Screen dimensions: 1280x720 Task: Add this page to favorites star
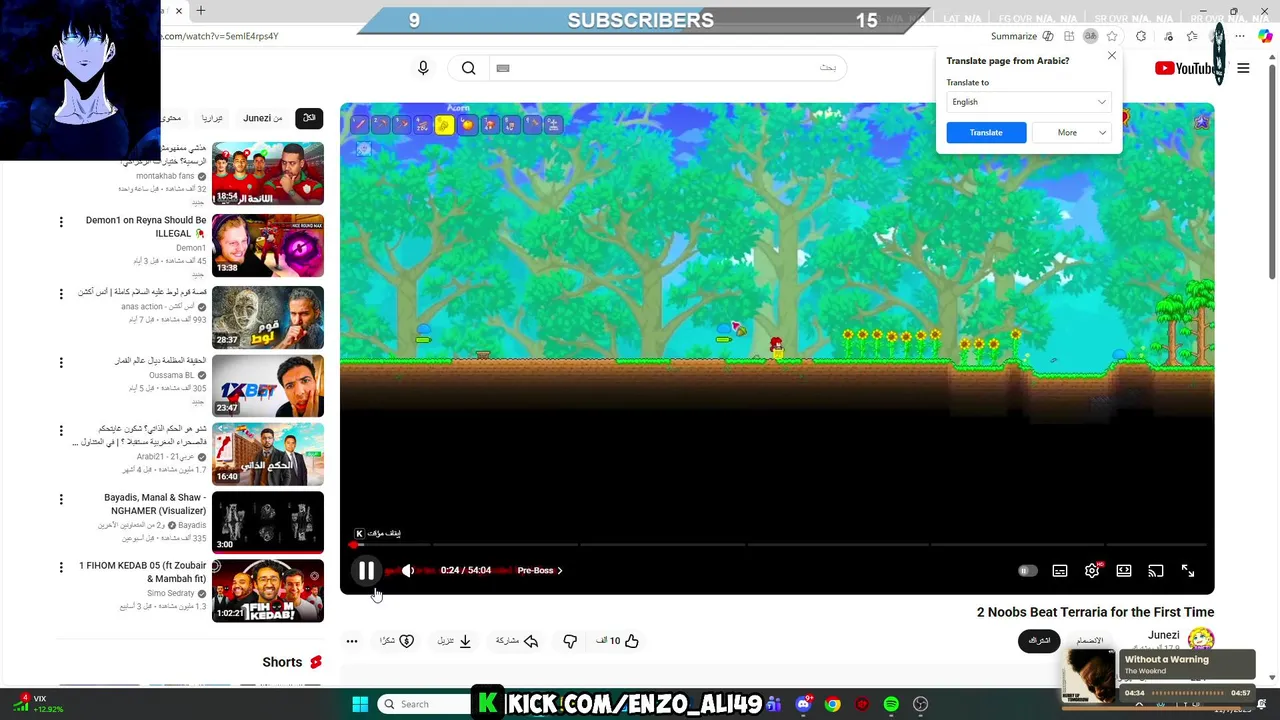(x=1111, y=36)
